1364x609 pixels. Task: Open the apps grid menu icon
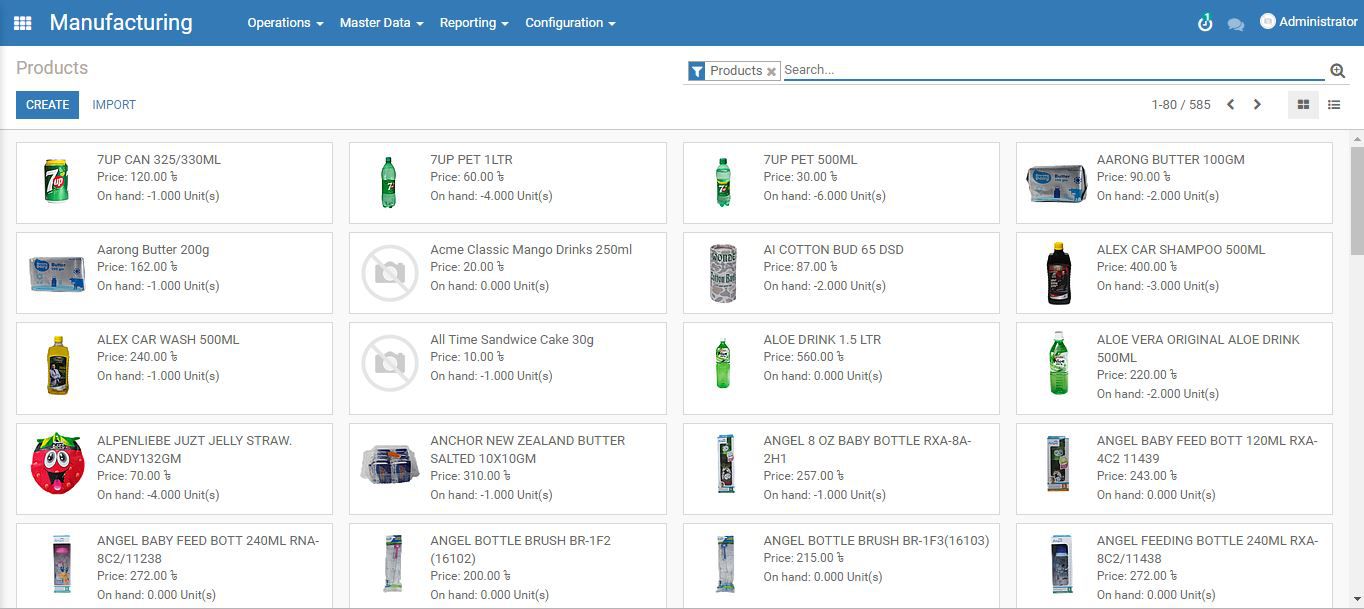click(22, 22)
